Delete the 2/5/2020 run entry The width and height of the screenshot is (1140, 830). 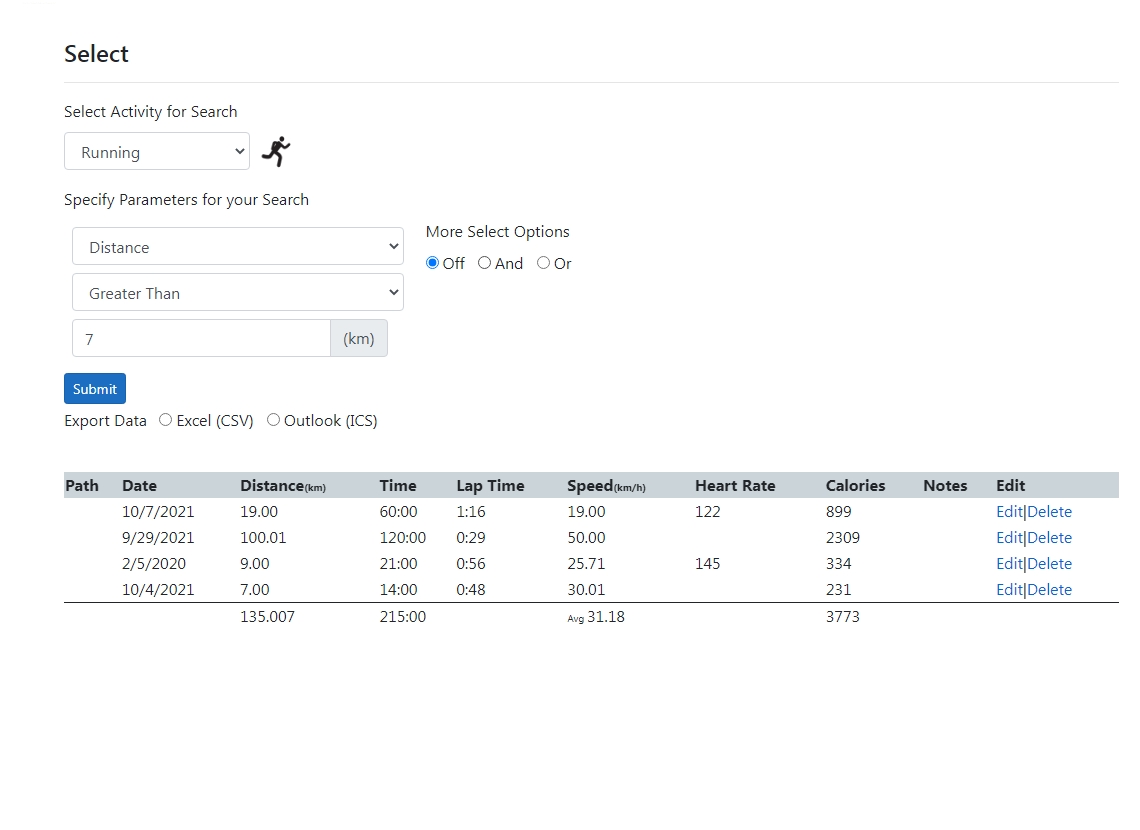coord(1049,564)
